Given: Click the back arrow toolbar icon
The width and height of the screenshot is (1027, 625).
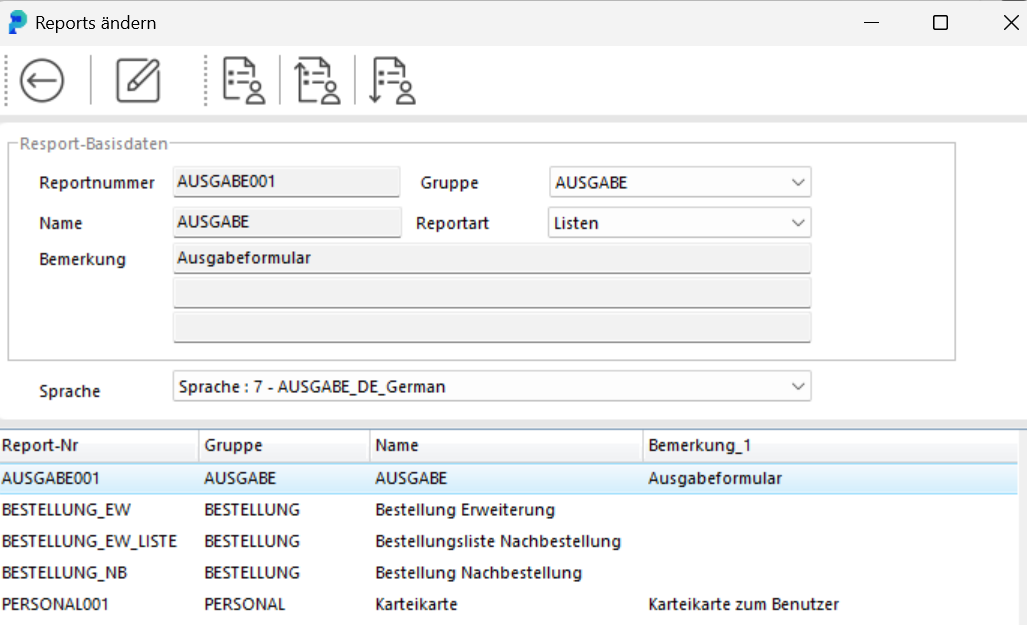Looking at the screenshot, I should click(x=42, y=80).
